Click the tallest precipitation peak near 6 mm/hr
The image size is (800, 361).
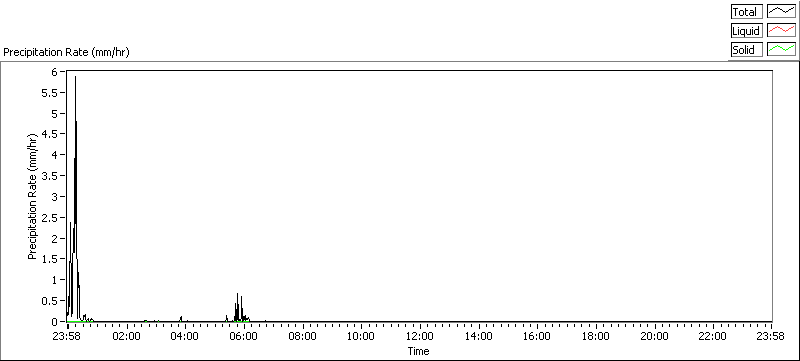tap(76, 78)
